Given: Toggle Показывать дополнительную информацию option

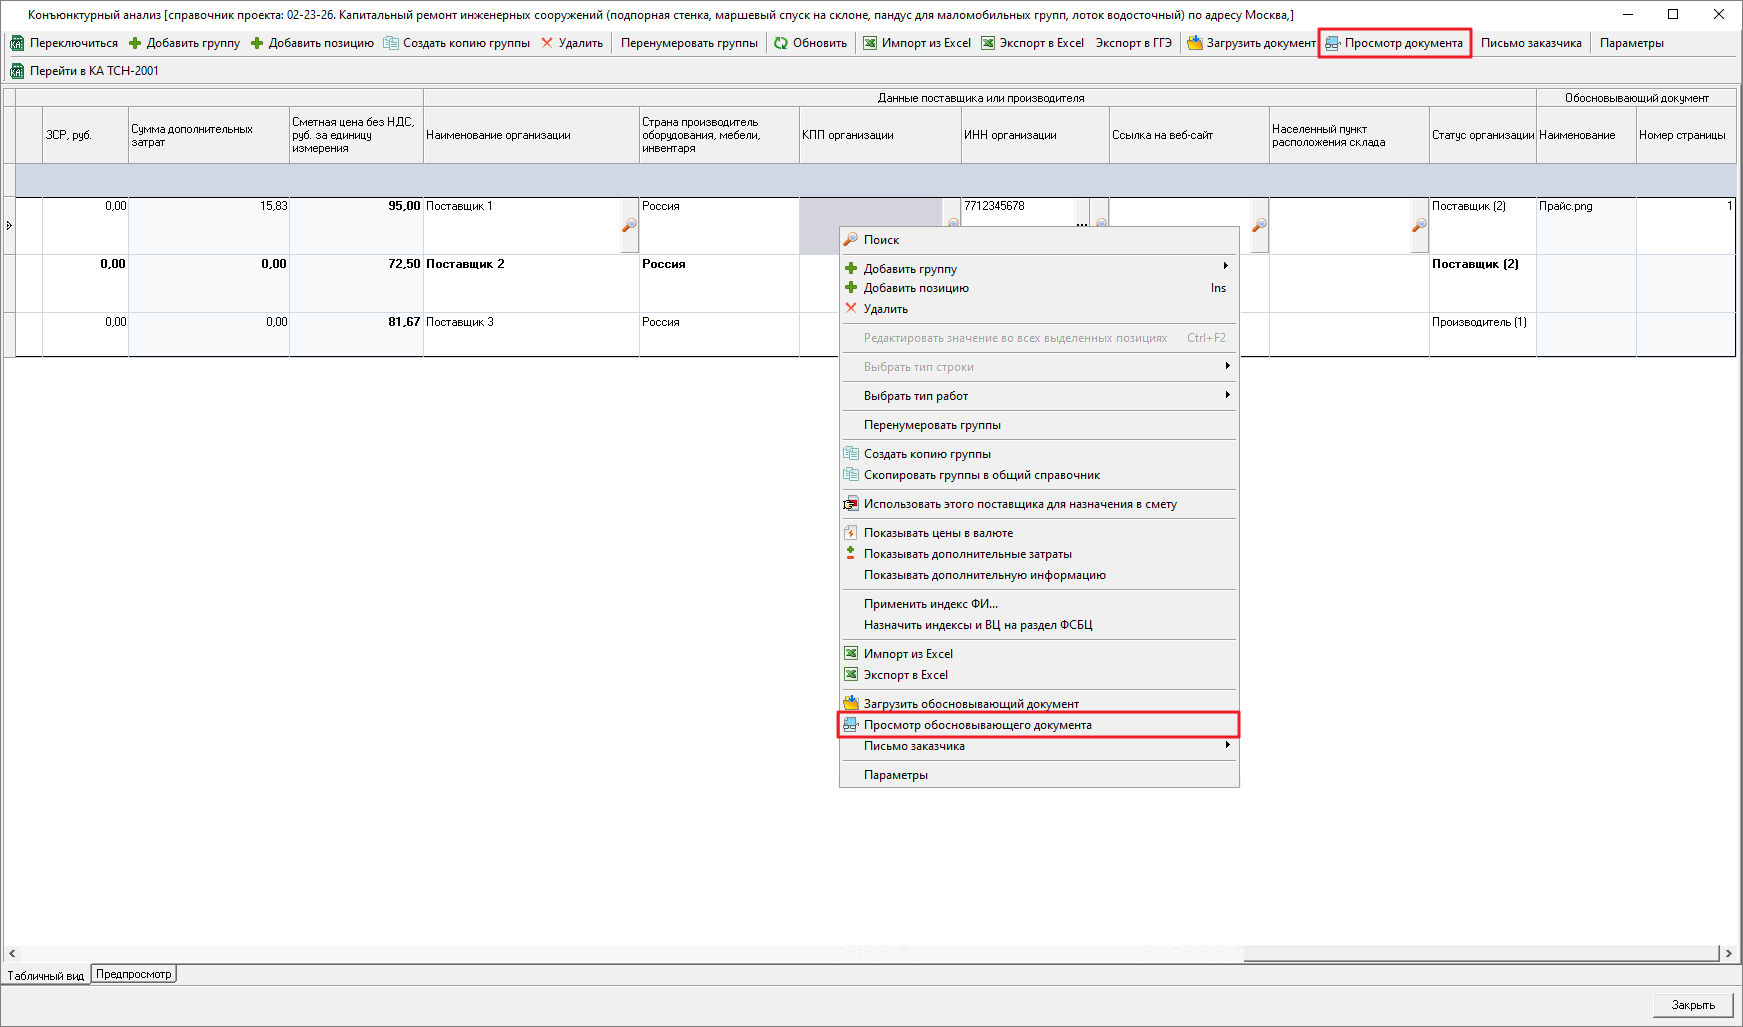Looking at the screenshot, I should tap(984, 575).
